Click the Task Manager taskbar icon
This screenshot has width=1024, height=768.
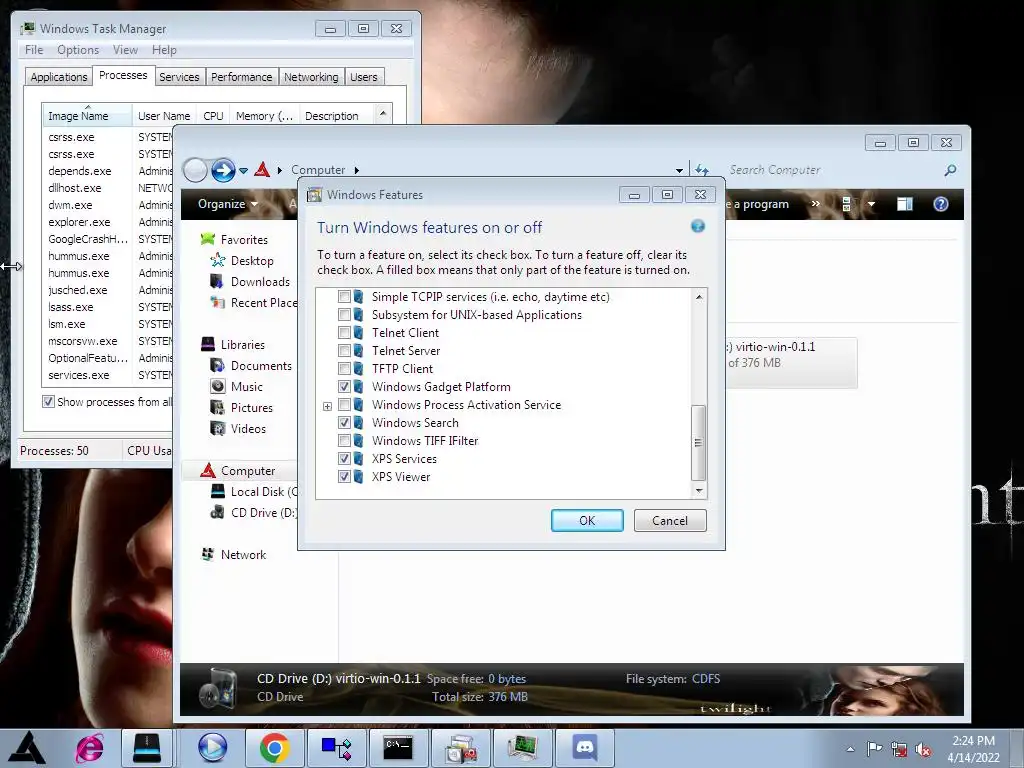pos(522,748)
